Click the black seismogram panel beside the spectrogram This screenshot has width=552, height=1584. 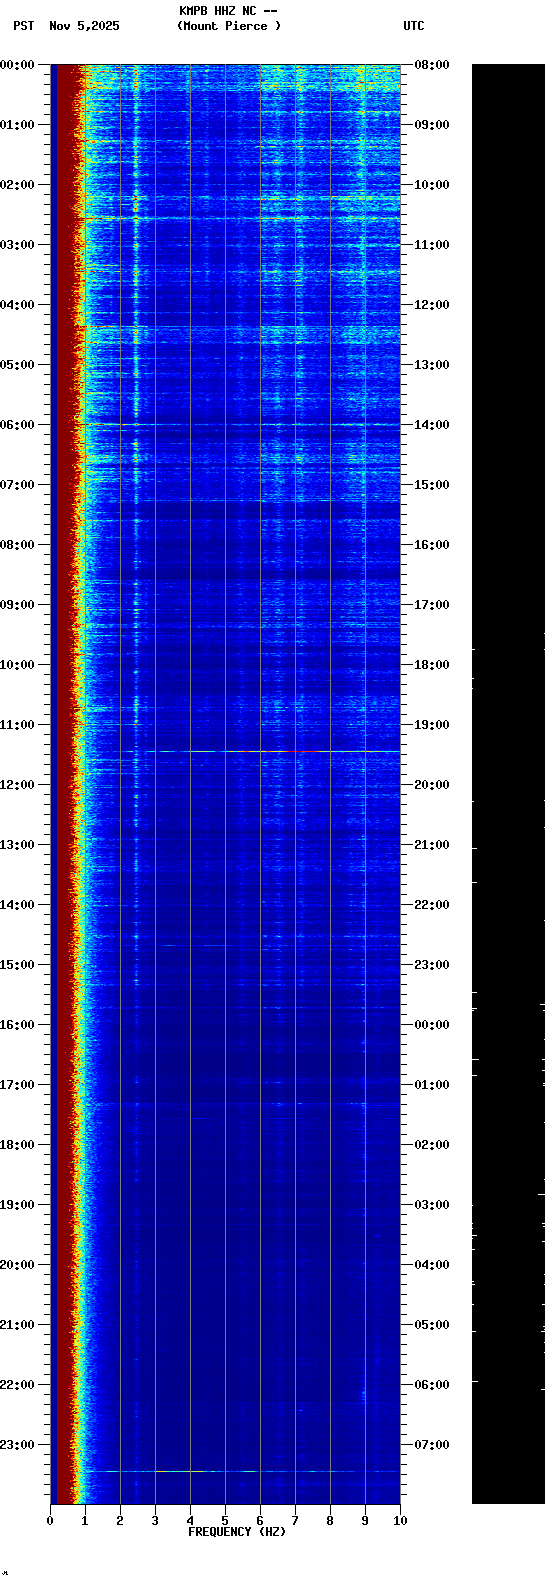tap(508, 784)
